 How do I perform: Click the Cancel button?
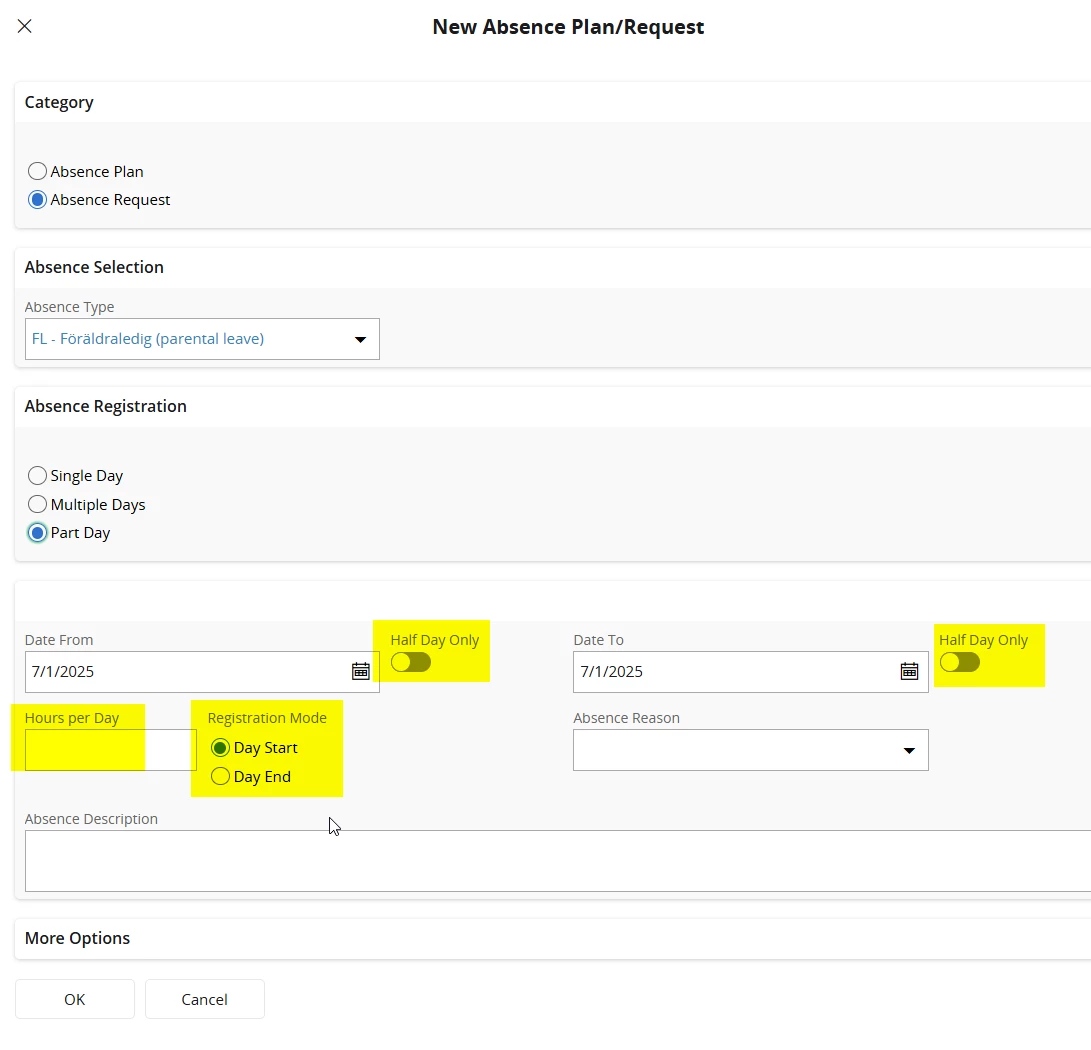205,999
